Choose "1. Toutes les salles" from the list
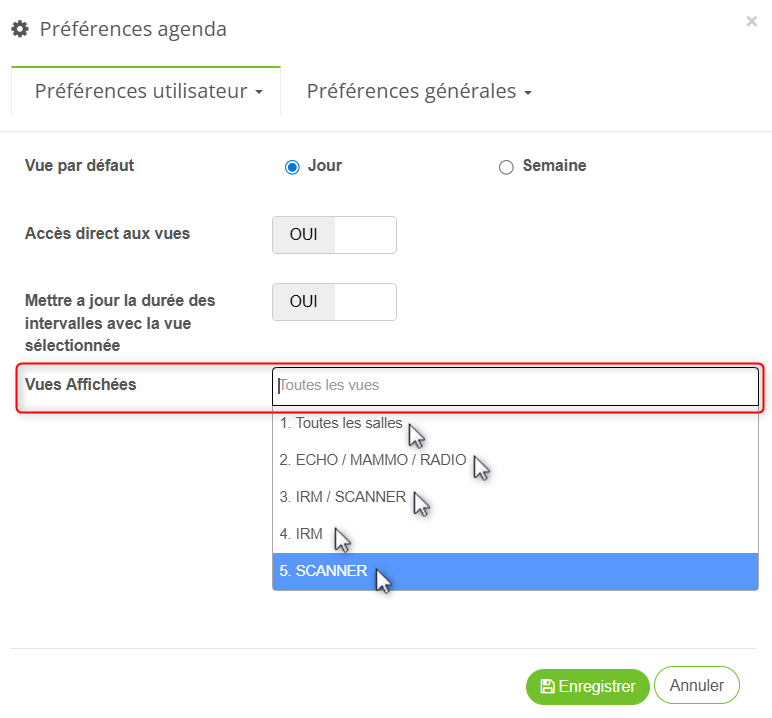Screen dimensions: 772x718 (341, 423)
